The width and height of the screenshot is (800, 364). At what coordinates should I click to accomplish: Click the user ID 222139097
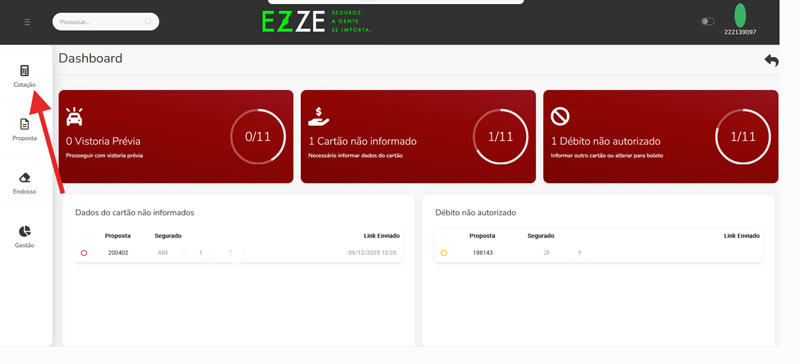point(740,32)
